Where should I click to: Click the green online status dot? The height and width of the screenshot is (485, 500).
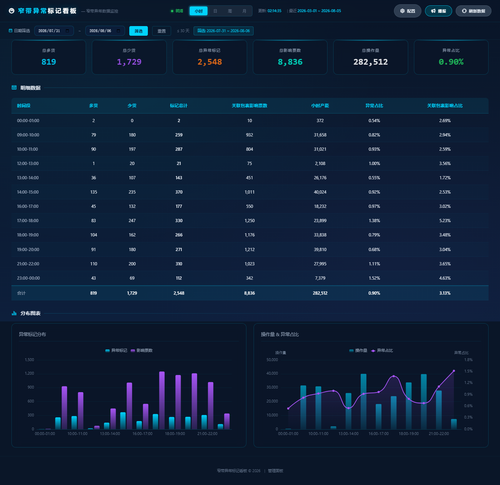pos(172,11)
